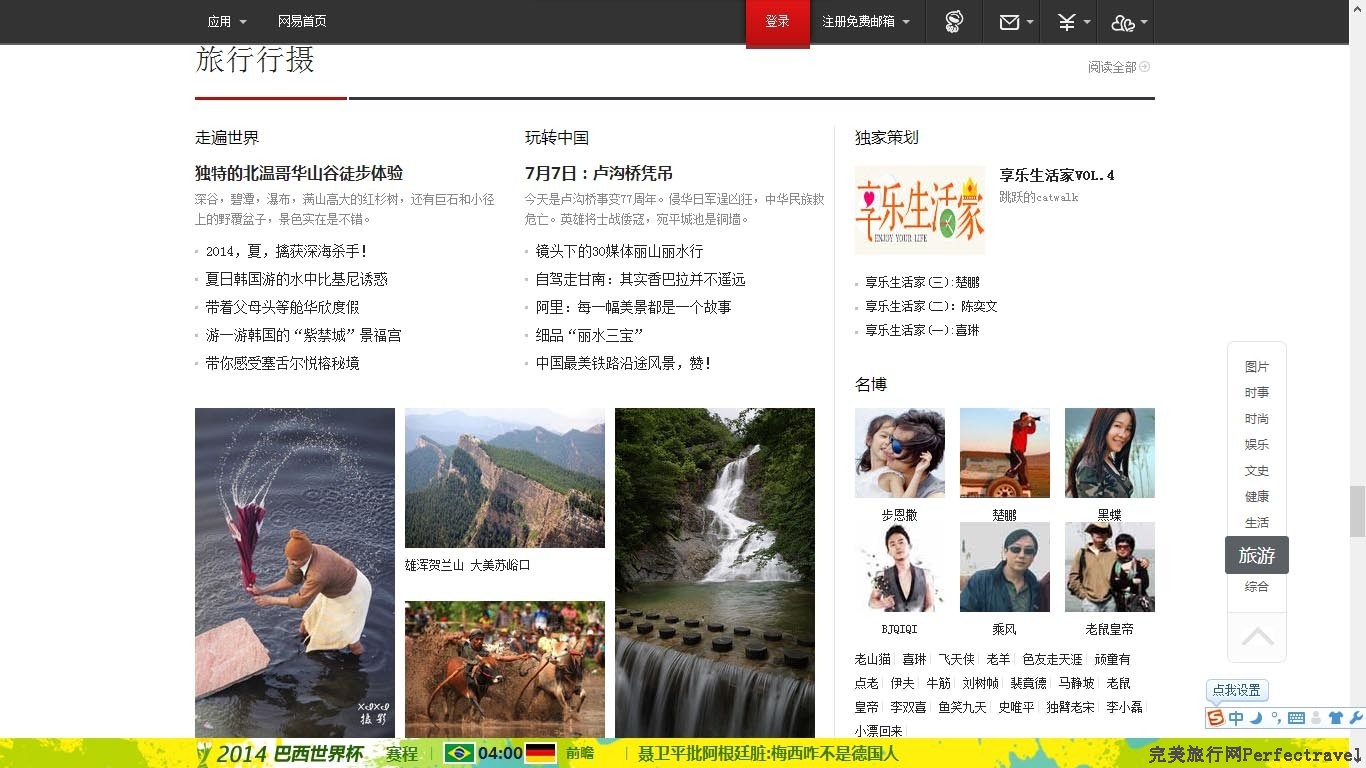Select highlighted 旅游 side nav item
1366x768 pixels.
[x=1257, y=555]
